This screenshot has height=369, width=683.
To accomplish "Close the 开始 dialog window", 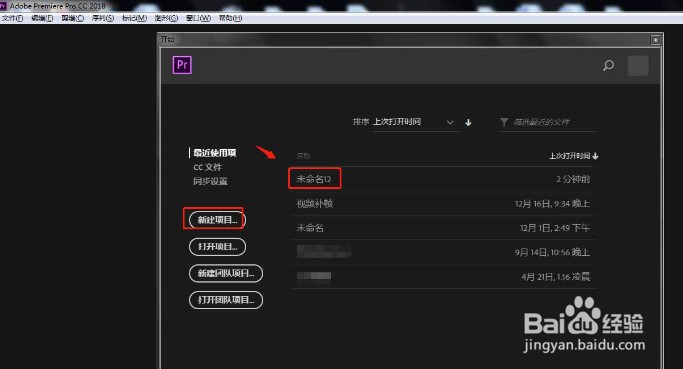I will [656, 40].
